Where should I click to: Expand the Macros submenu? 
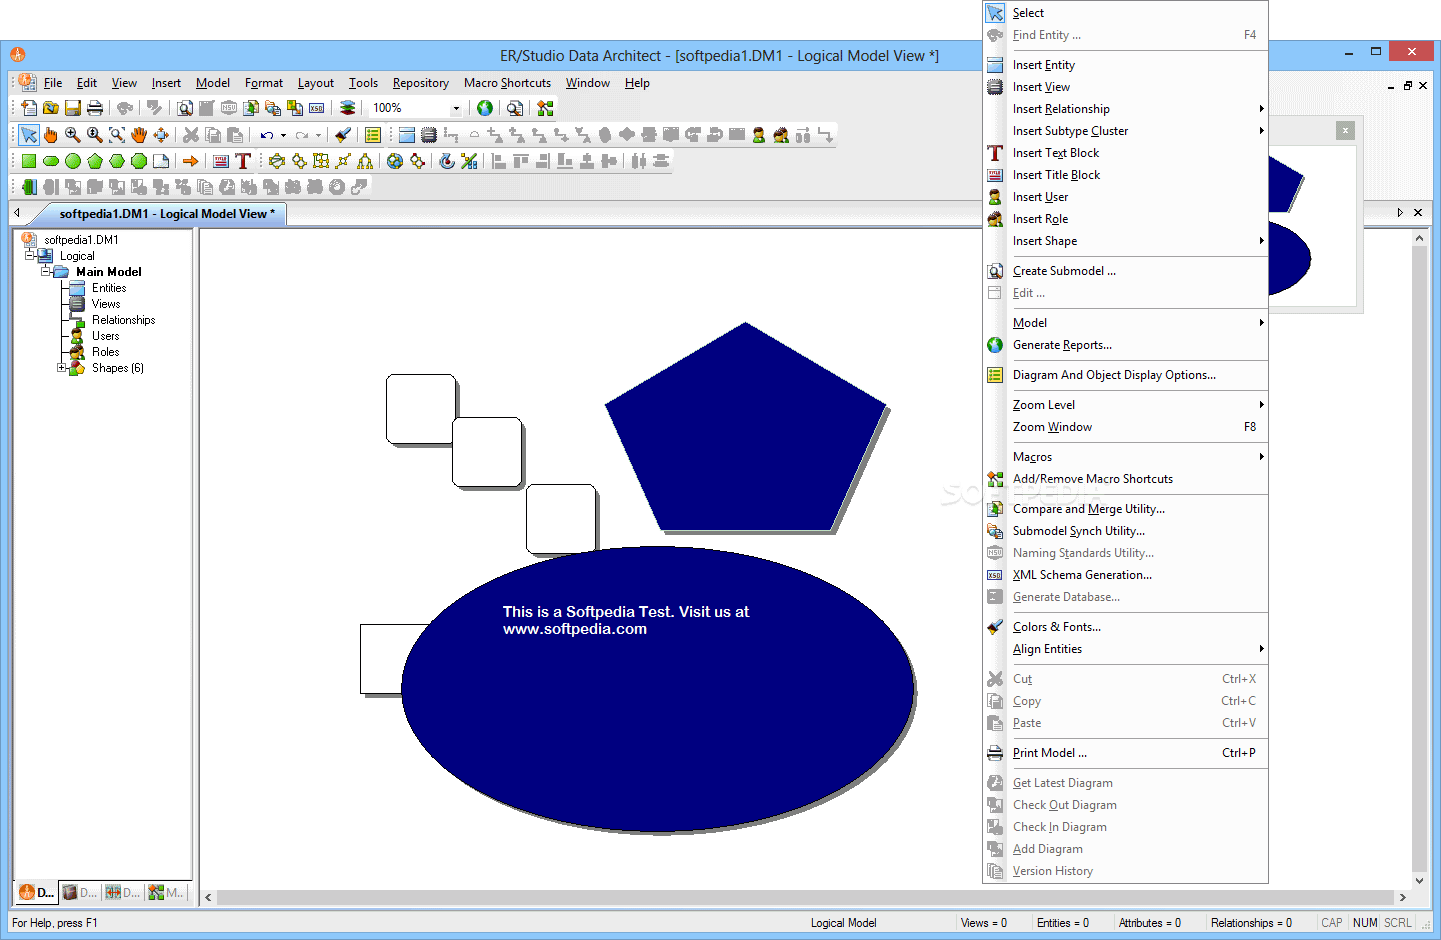tap(1261, 457)
